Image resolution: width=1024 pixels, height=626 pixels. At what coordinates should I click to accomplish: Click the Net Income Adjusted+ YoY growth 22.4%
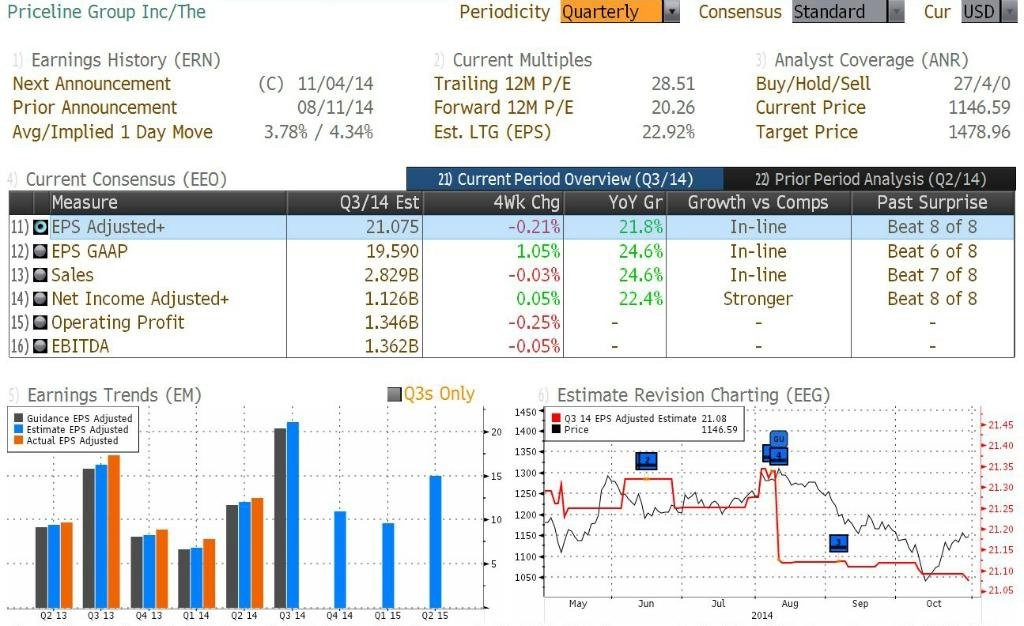click(x=641, y=299)
